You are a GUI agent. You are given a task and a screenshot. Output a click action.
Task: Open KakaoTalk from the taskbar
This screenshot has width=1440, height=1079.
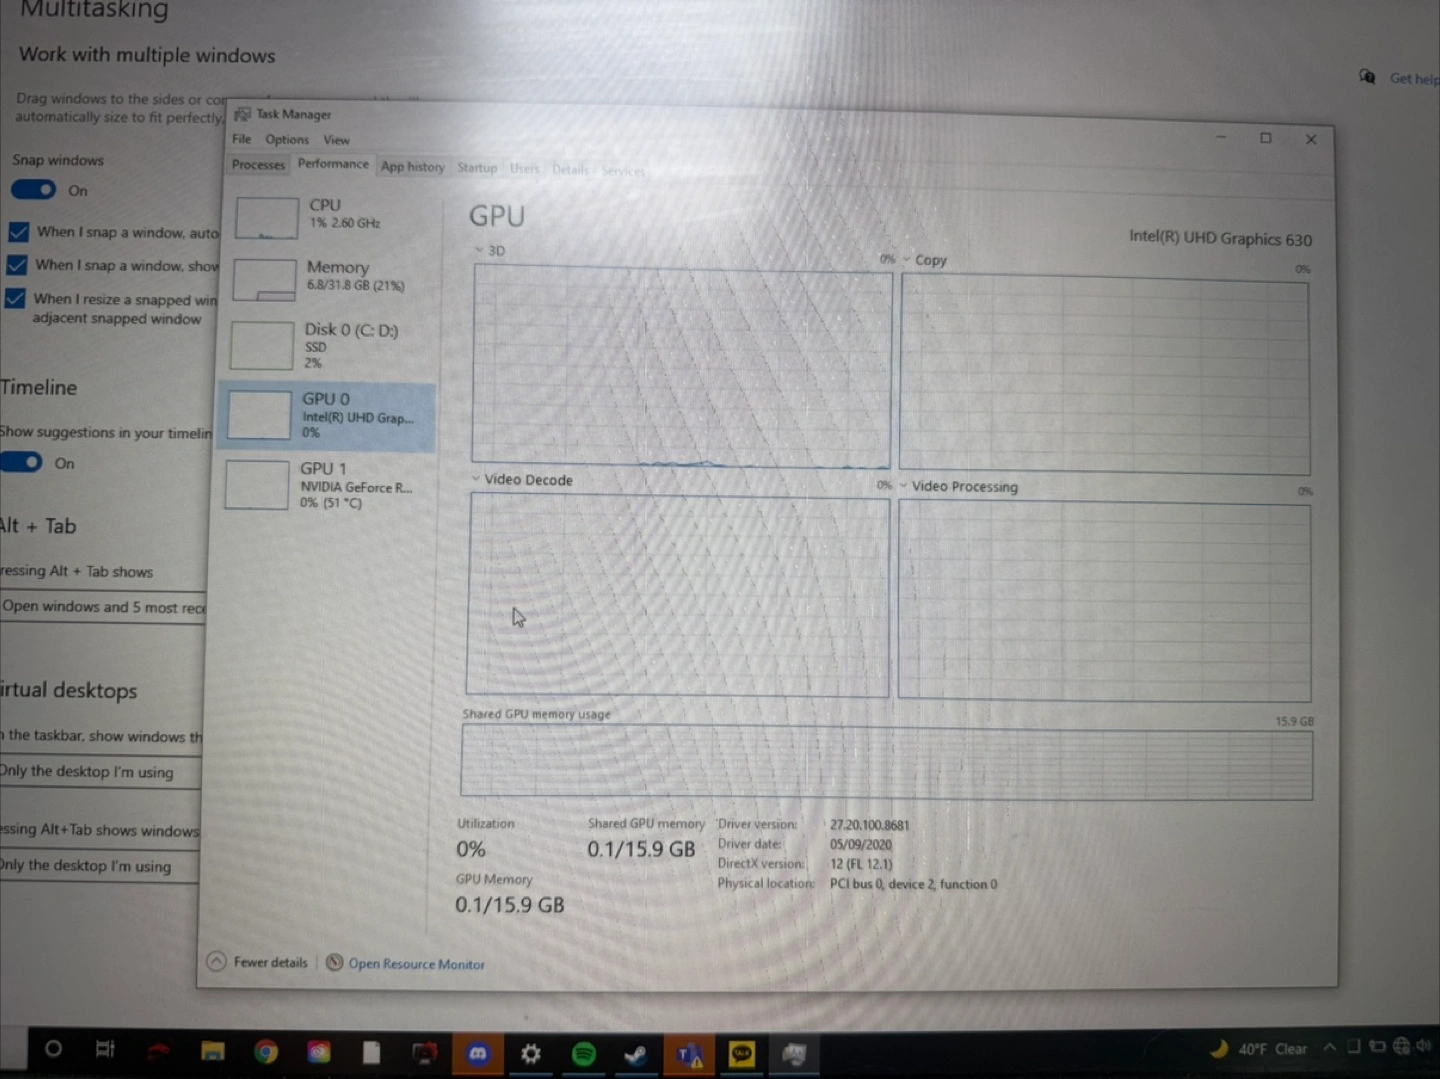coord(742,1054)
